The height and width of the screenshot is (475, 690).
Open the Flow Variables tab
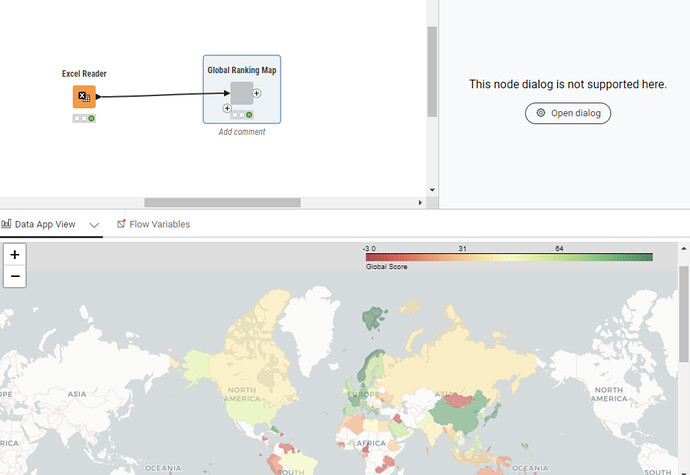[159, 224]
